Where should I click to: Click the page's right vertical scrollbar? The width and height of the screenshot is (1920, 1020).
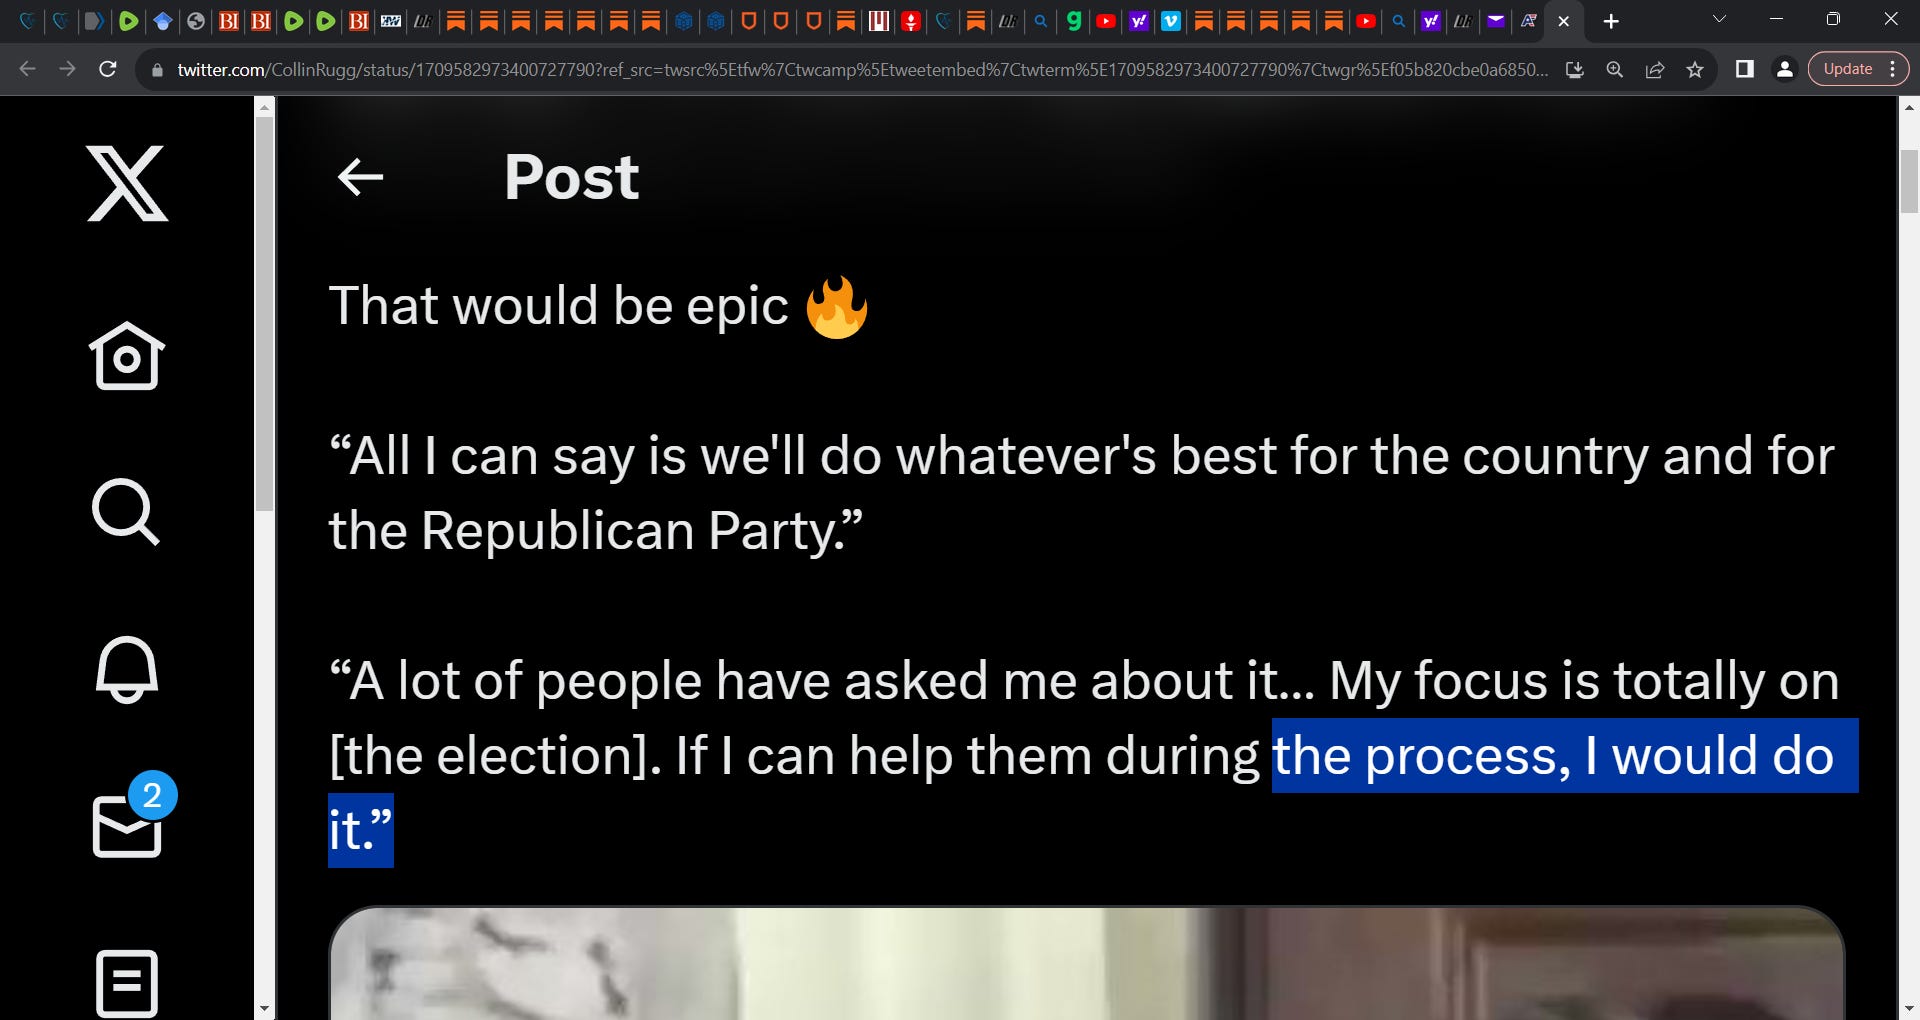pyautogui.click(x=1909, y=558)
